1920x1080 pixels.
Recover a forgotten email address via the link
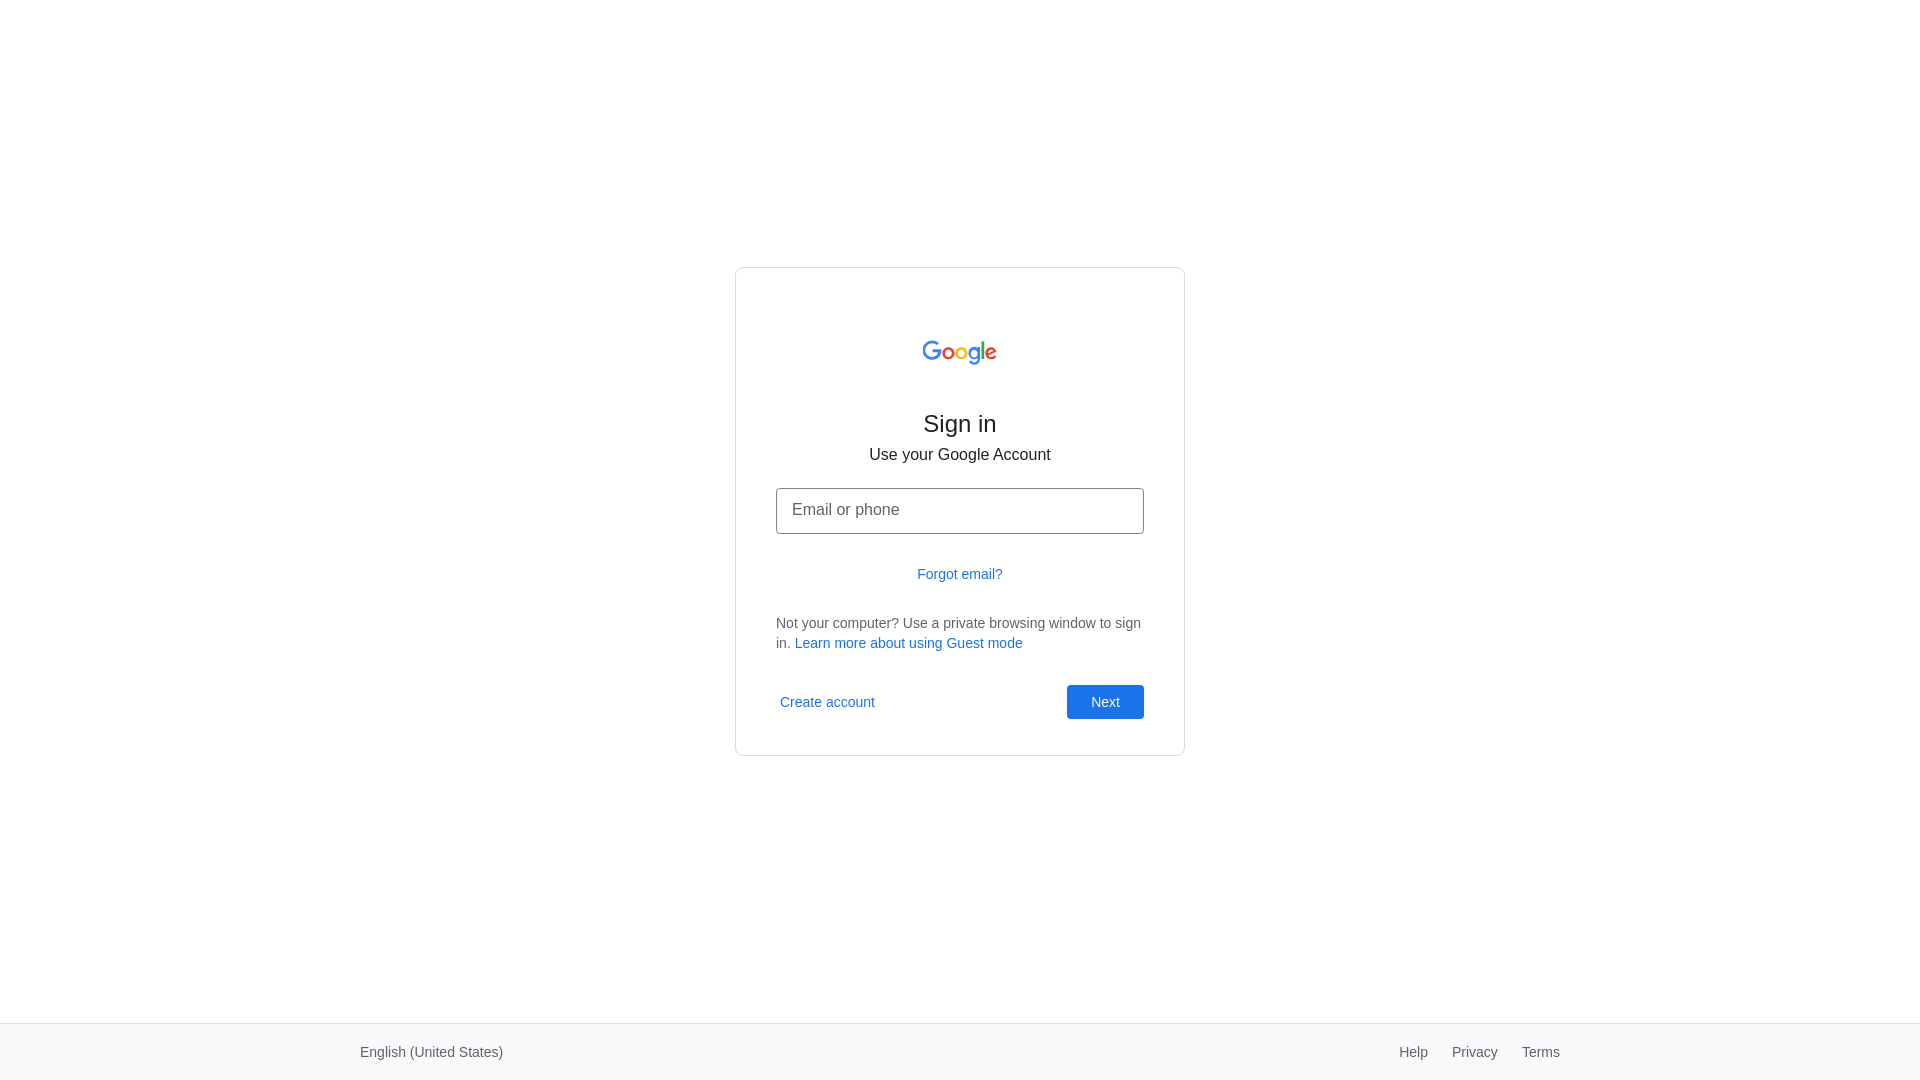pyautogui.click(x=960, y=574)
